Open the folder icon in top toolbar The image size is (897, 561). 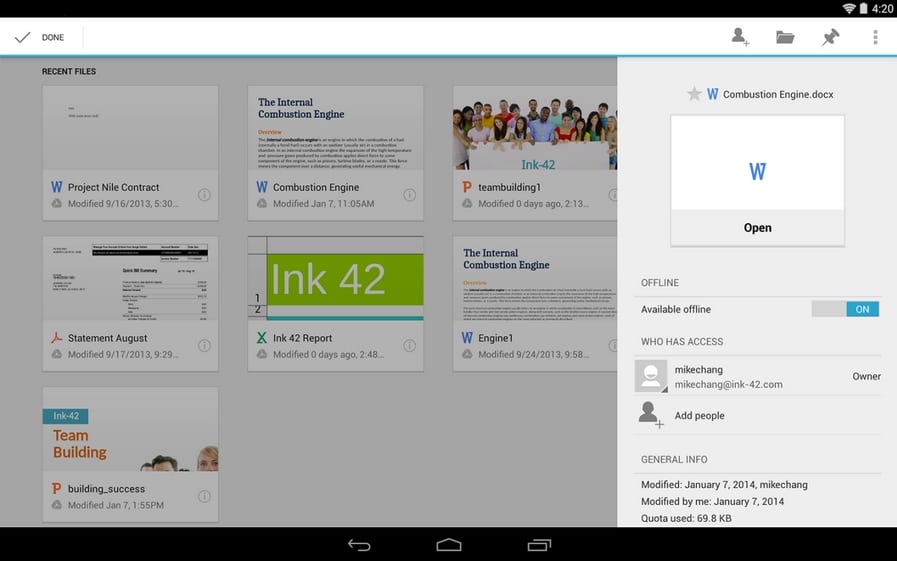(785, 37)
